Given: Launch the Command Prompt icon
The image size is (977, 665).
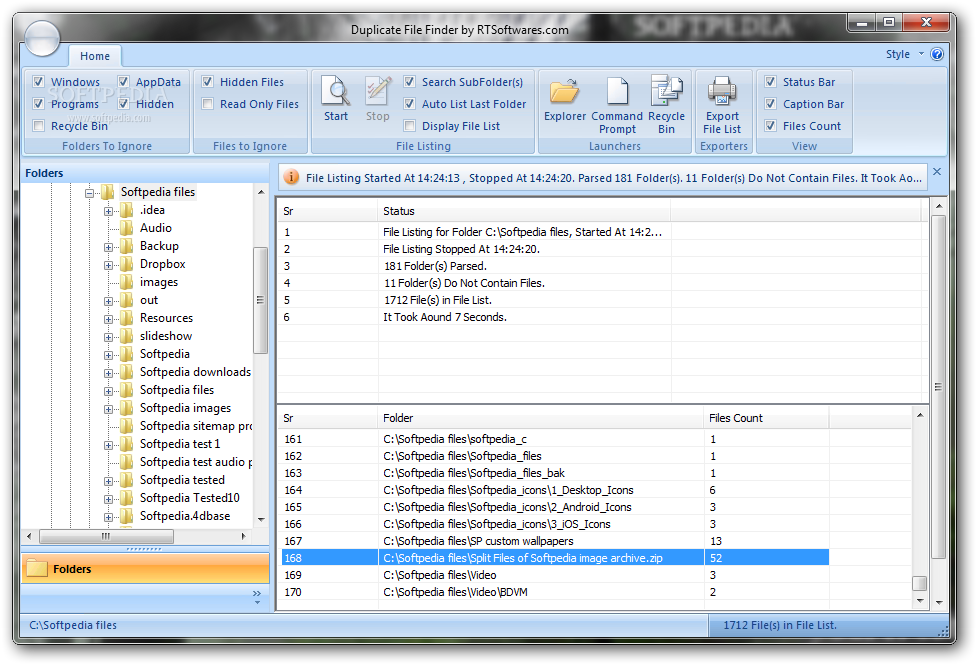Looking at the screenshot, I should (x=617, y=91).
